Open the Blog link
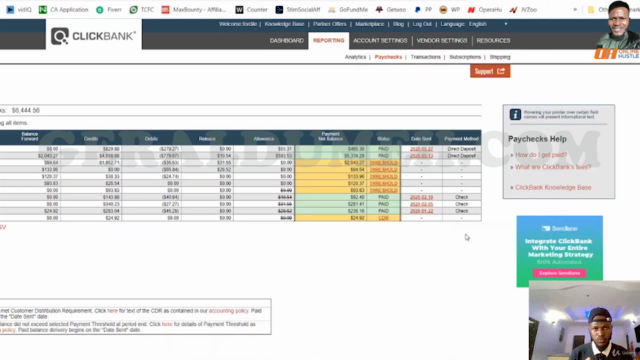The height and width of the screenshot is (360, 640). (x=398, y=24)
